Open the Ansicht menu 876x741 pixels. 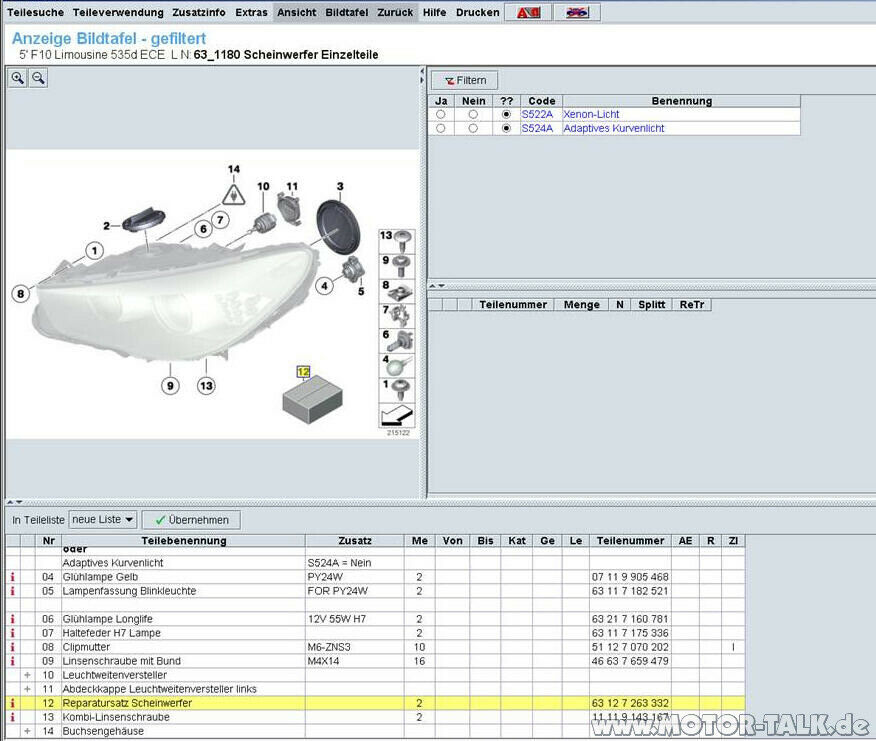click(297, 12)
